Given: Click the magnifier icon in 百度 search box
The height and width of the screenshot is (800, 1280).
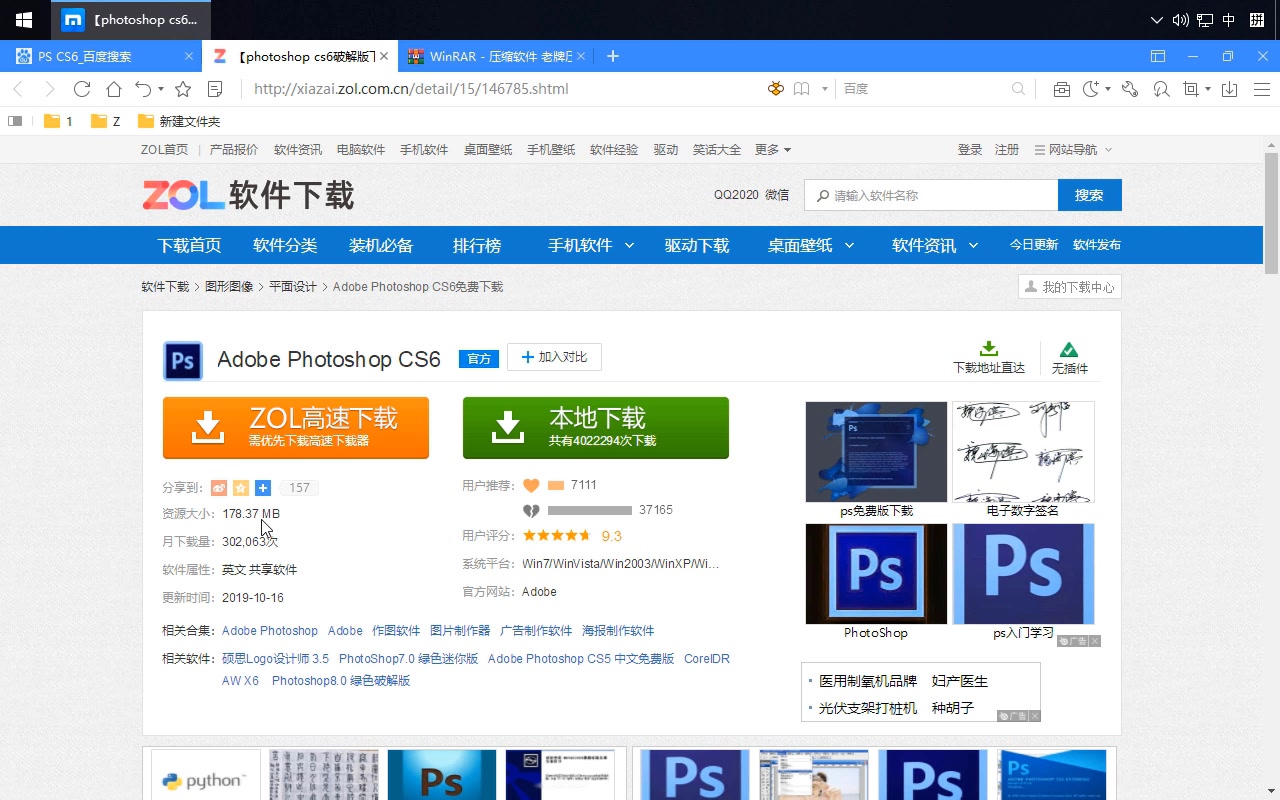Looking at the screenshot, I should pos(1018,89).
